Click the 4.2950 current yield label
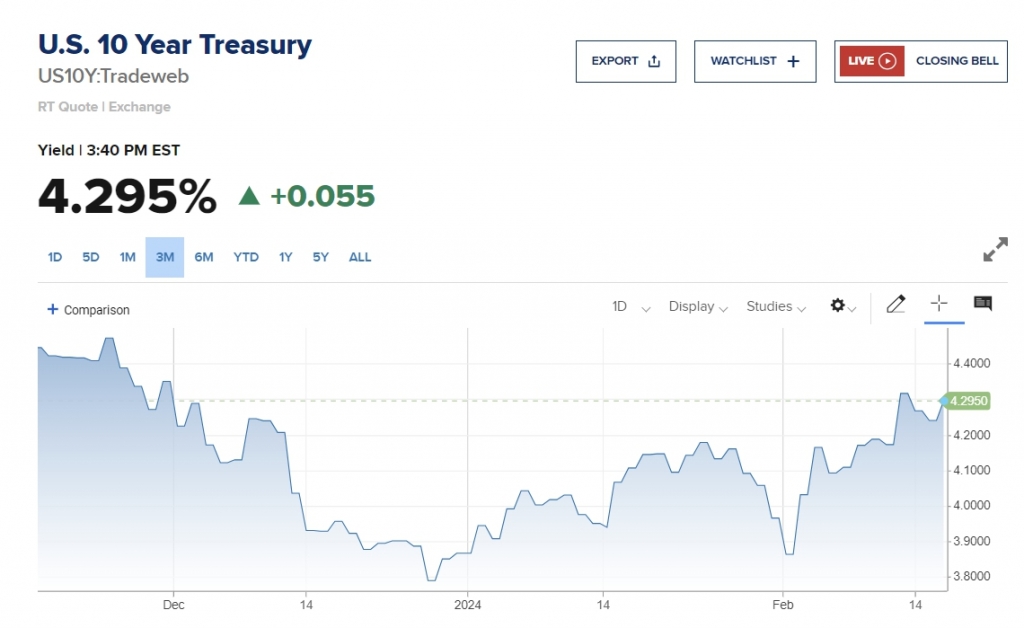The width and height of the screenshot is (1024, 628). pos(967,401)
